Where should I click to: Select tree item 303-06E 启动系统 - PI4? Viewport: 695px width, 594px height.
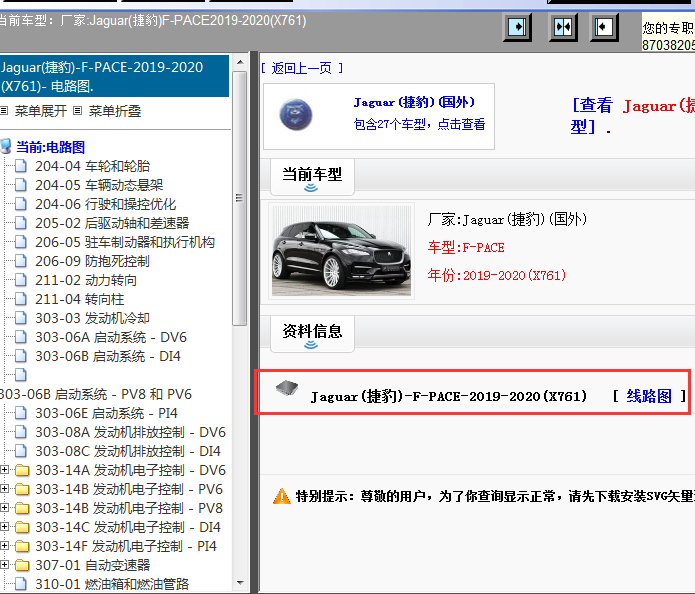106,413
